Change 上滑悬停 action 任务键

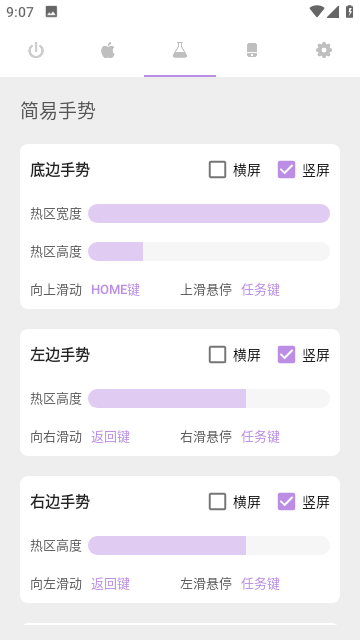pyautogui.click(x=260, y=290)
